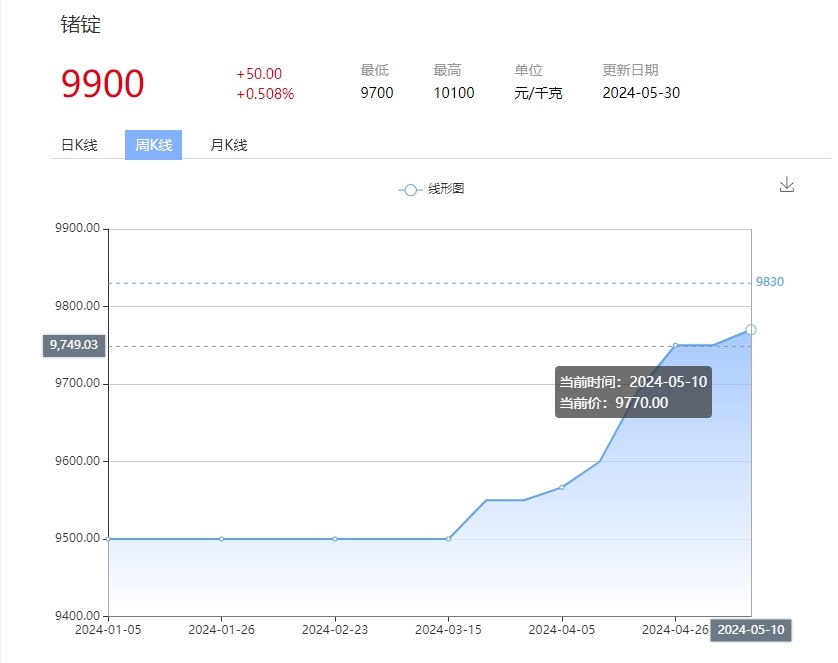
Task: Click the data point marker above 2024-04-05
Action: click(562, 487)
